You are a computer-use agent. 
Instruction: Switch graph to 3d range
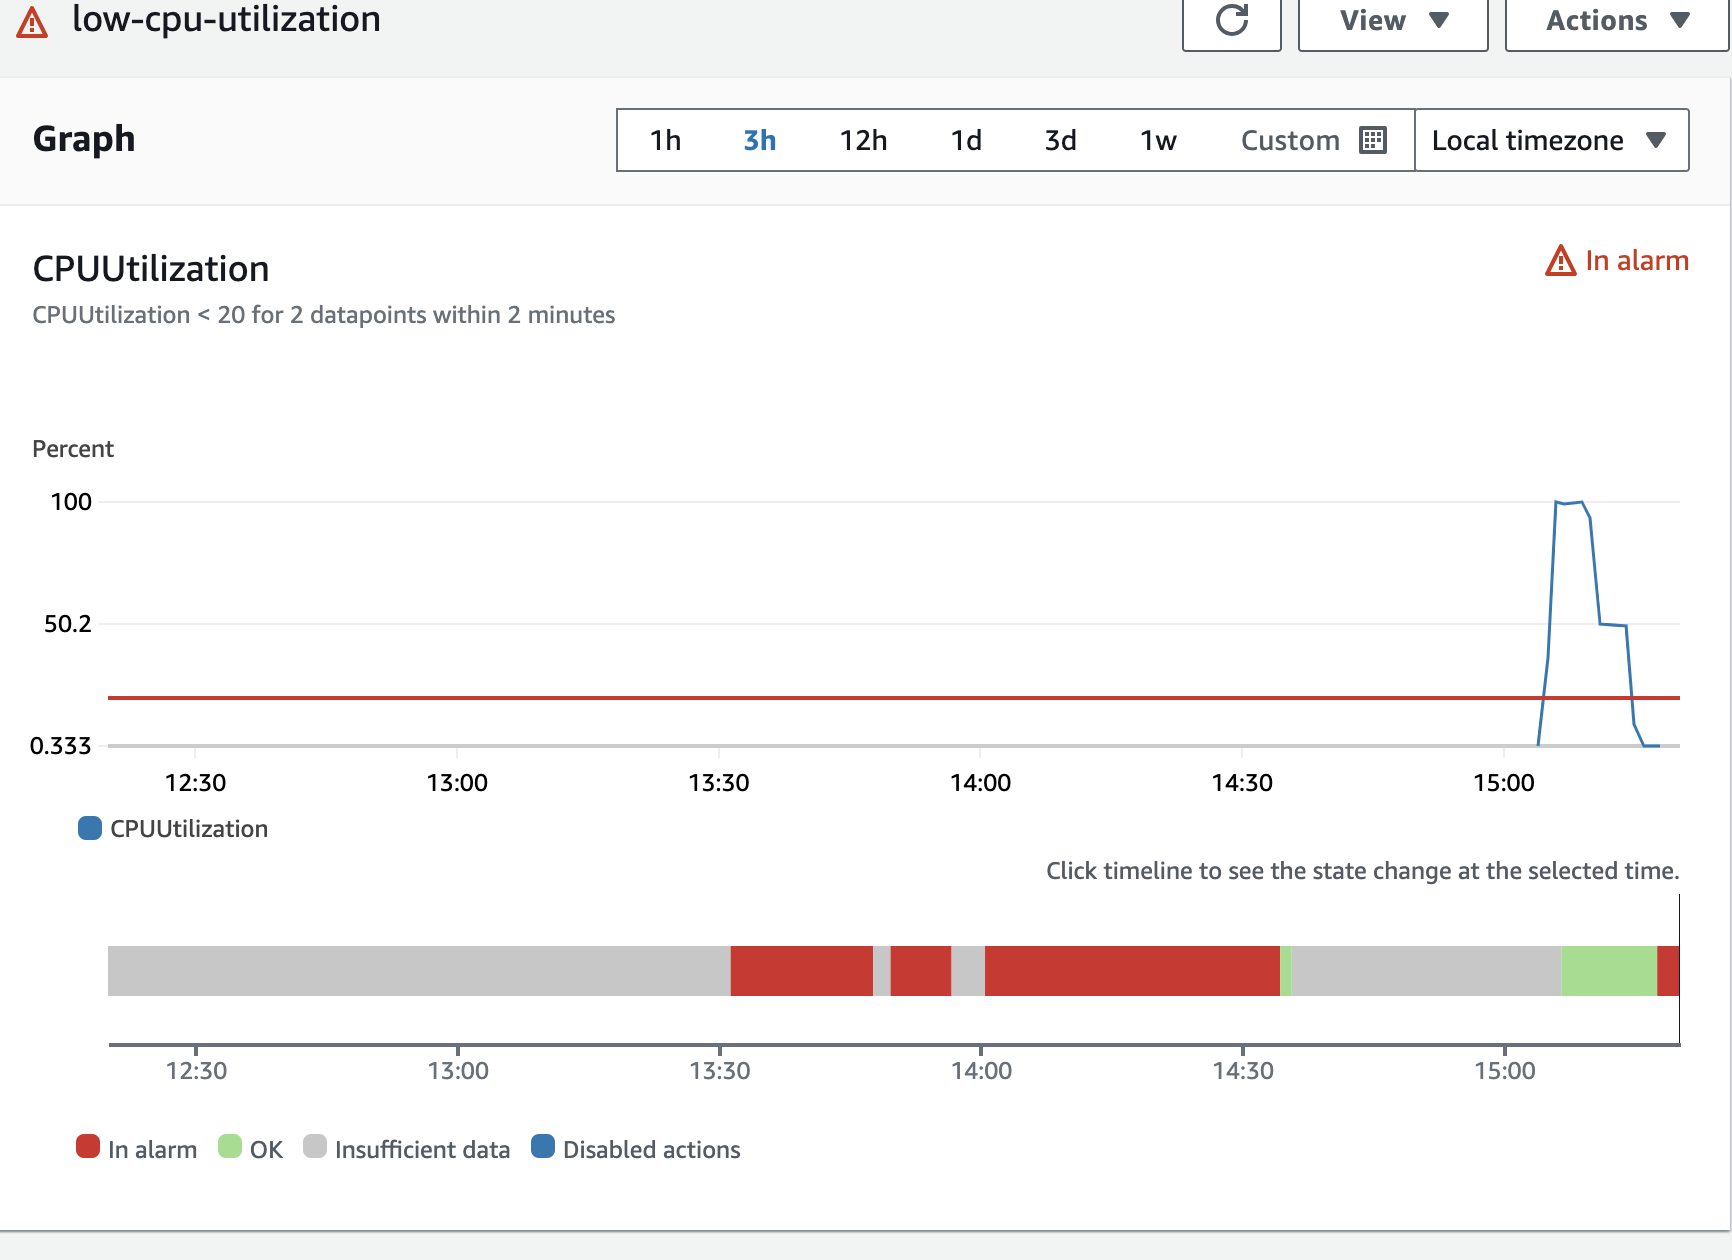(x=1060, y=140)
